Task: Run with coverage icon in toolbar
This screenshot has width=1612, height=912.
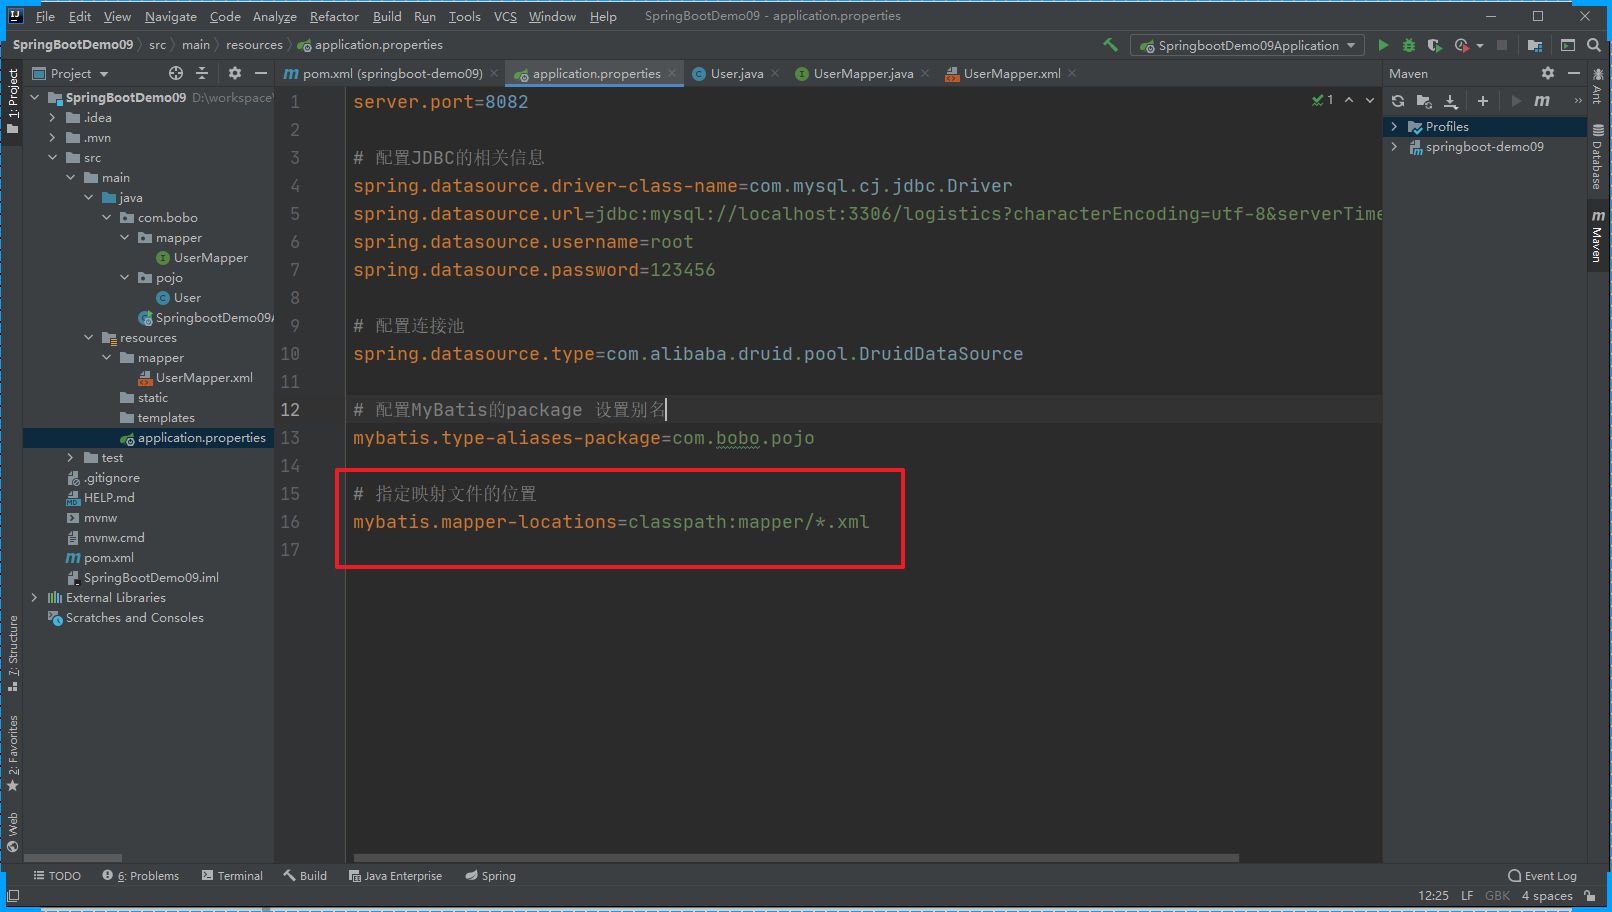Action: point(1435,45)
